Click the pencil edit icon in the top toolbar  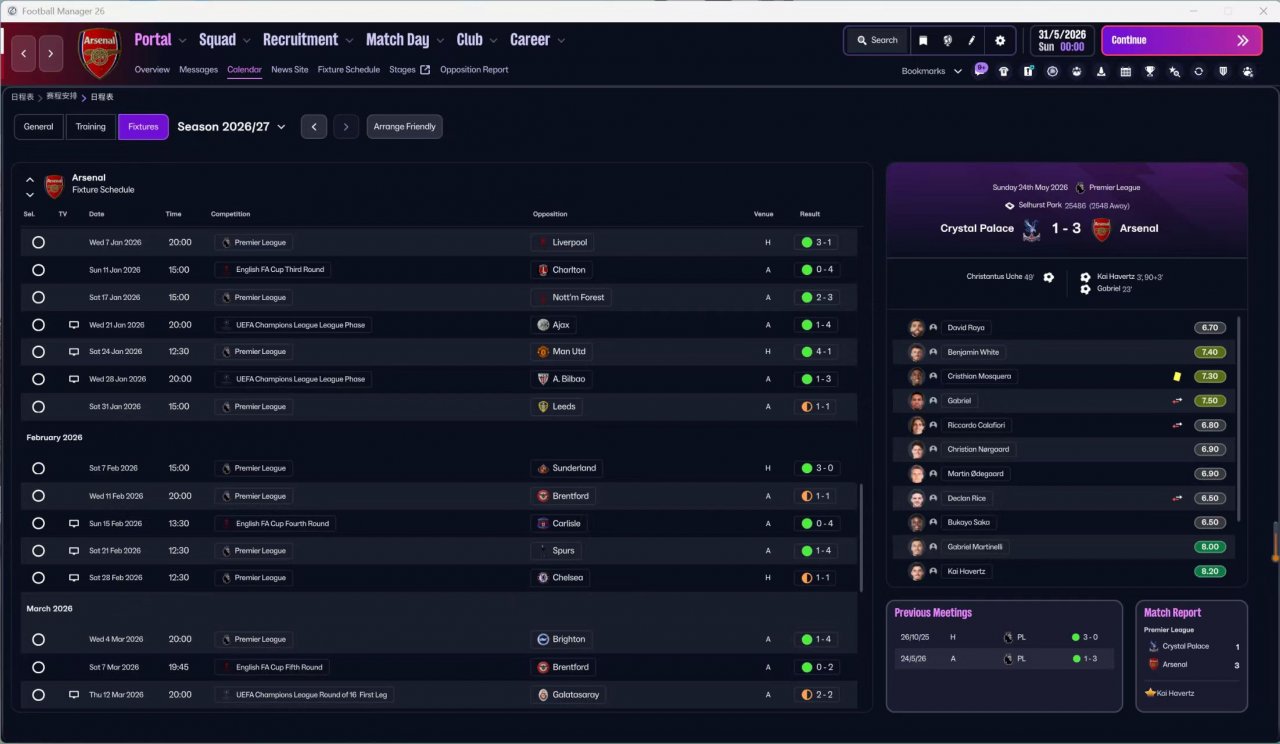(971, 41)
